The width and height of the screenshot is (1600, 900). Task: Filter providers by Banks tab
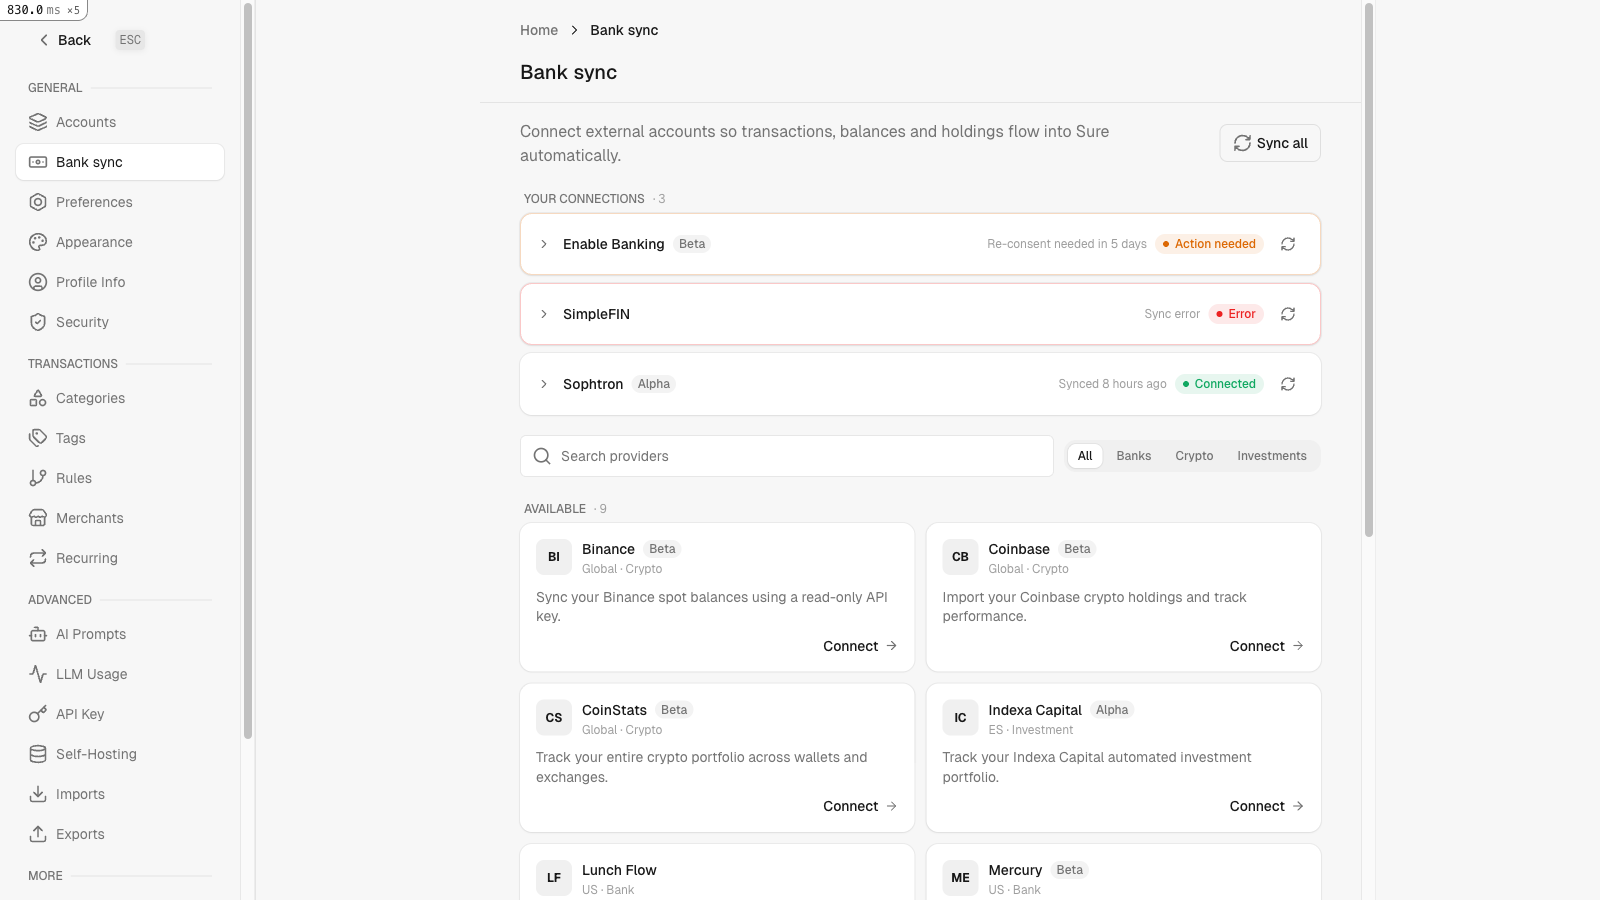(x=1134, y=456)
